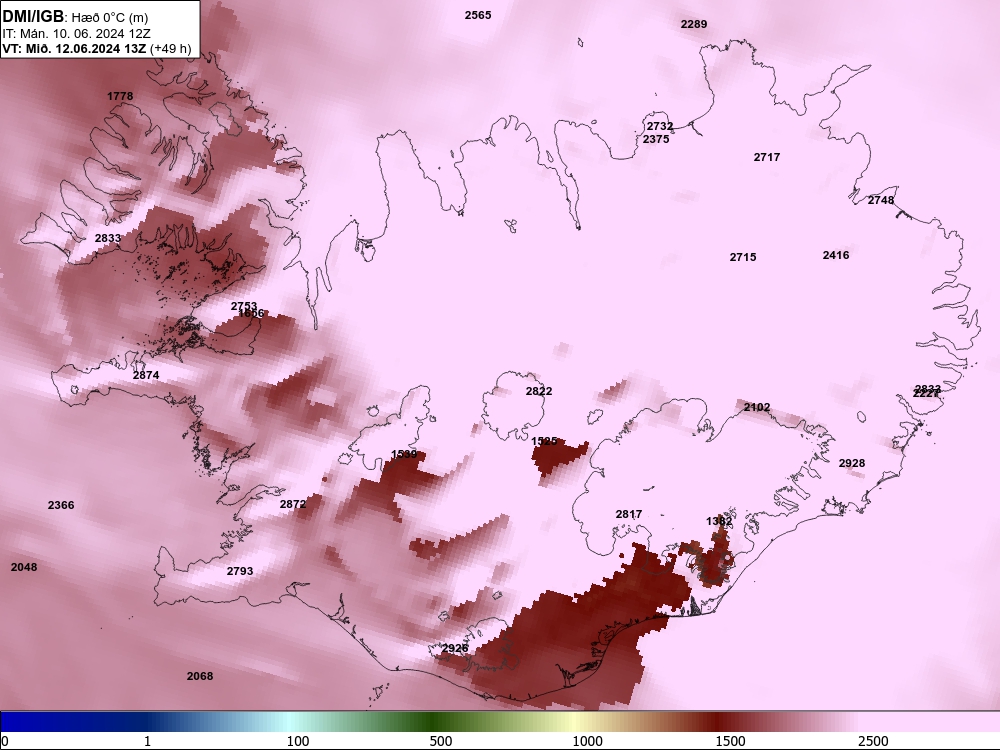
Task: Click the 2068 value over the southern sea
Action: [200, 676]
